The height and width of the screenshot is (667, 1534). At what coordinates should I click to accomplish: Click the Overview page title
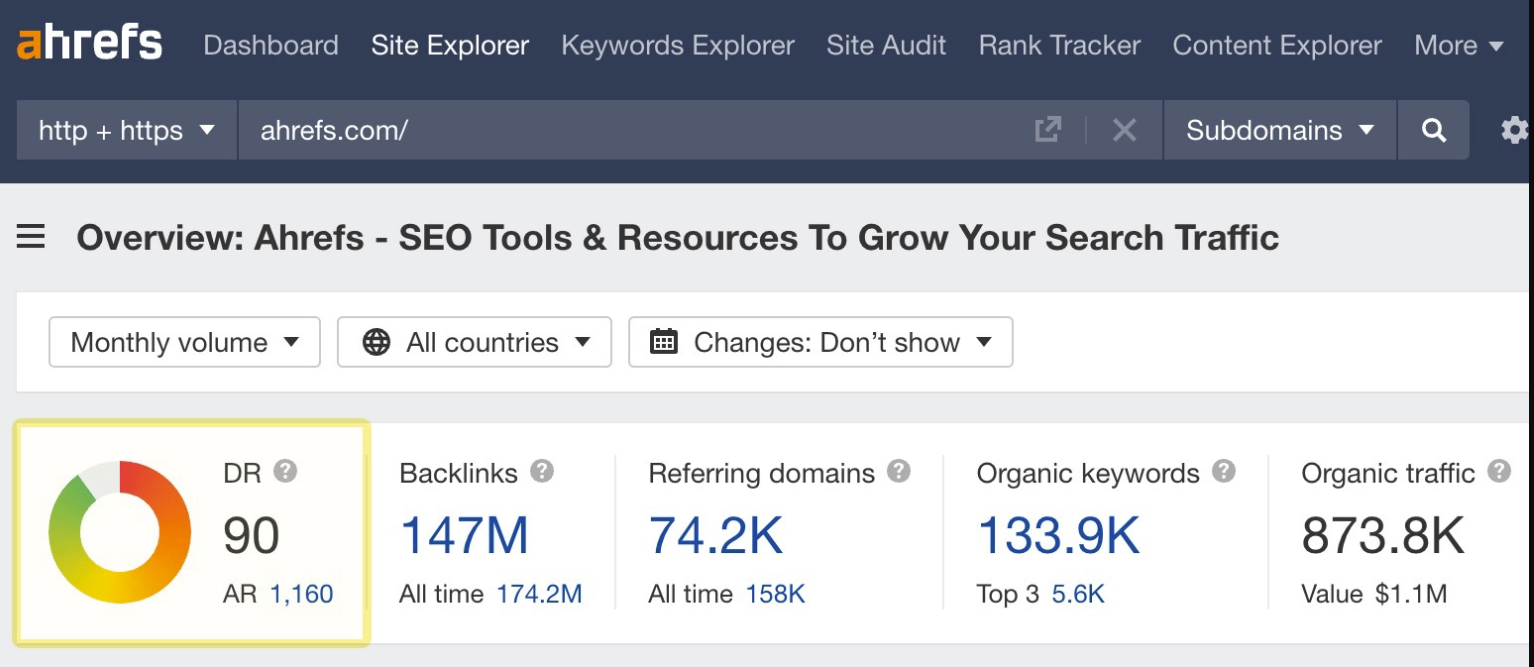tap(678, 238)
